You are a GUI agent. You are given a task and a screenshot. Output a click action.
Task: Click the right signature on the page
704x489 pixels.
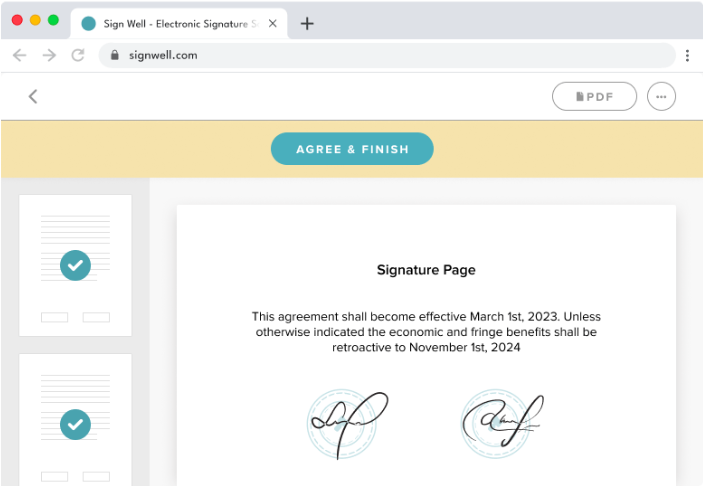coord(500,421)
